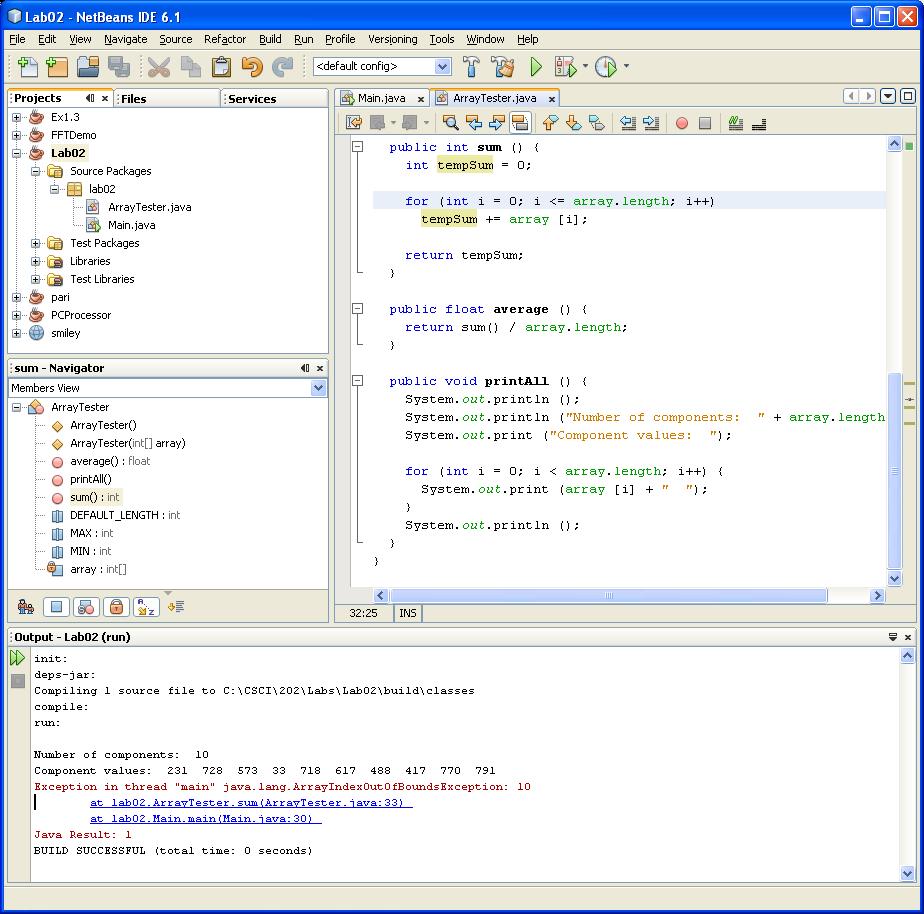Open the Members View combo box
Screen dimensions: 924x914
169,388
